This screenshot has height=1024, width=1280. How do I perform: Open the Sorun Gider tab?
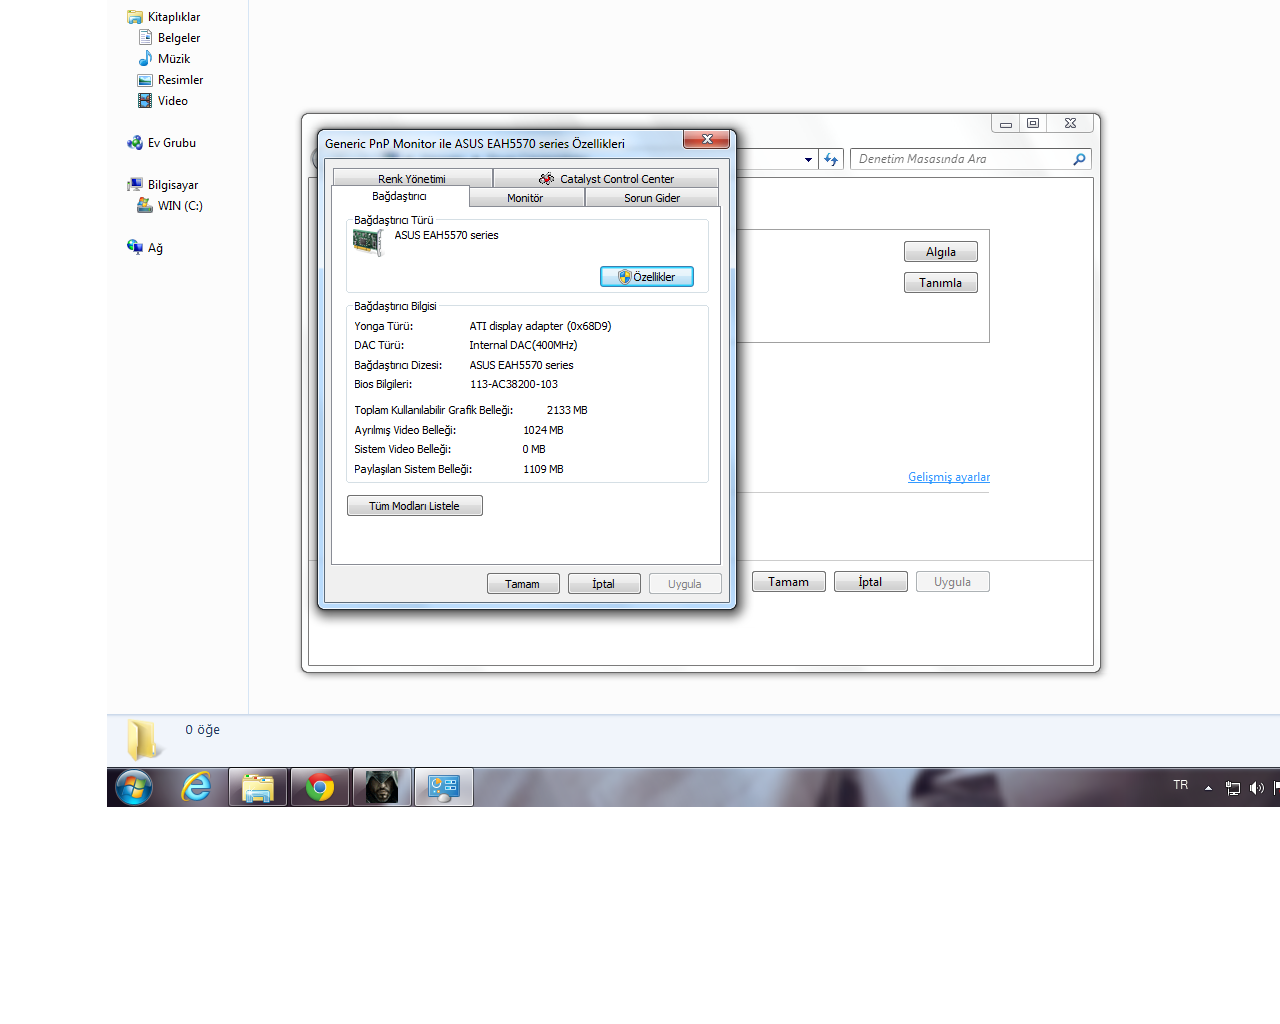tap(652, 198)
